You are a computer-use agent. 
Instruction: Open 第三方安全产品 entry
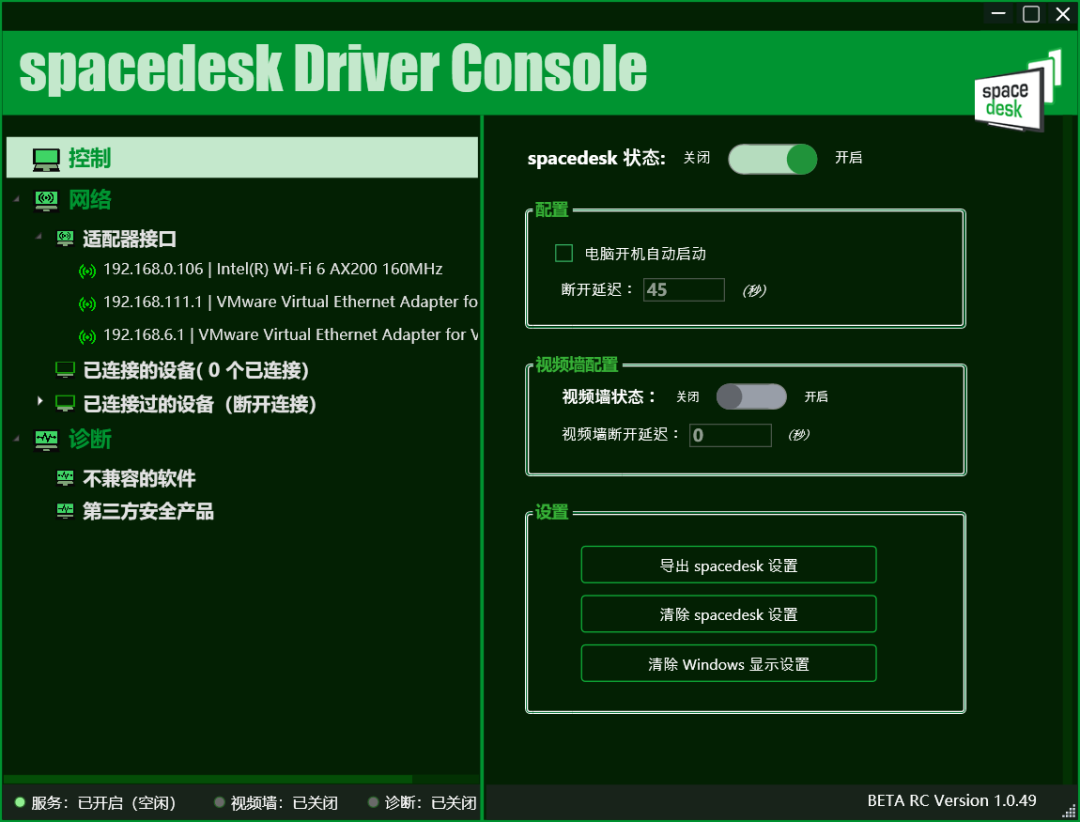[x=148, y=511]
